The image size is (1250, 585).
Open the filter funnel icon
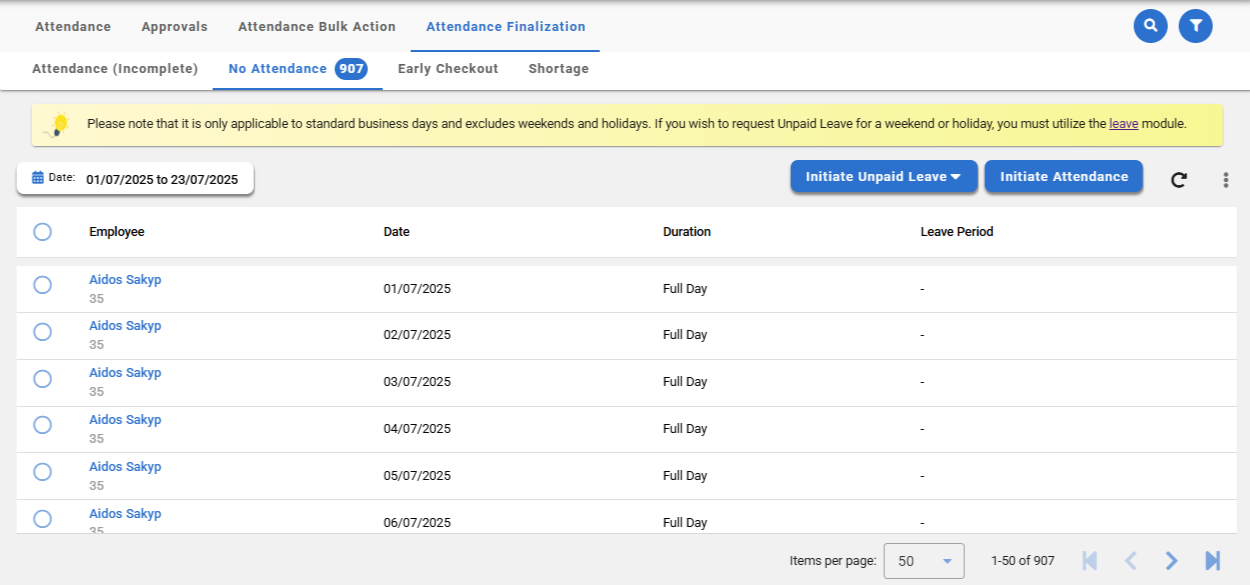[x=1195, y=26]
